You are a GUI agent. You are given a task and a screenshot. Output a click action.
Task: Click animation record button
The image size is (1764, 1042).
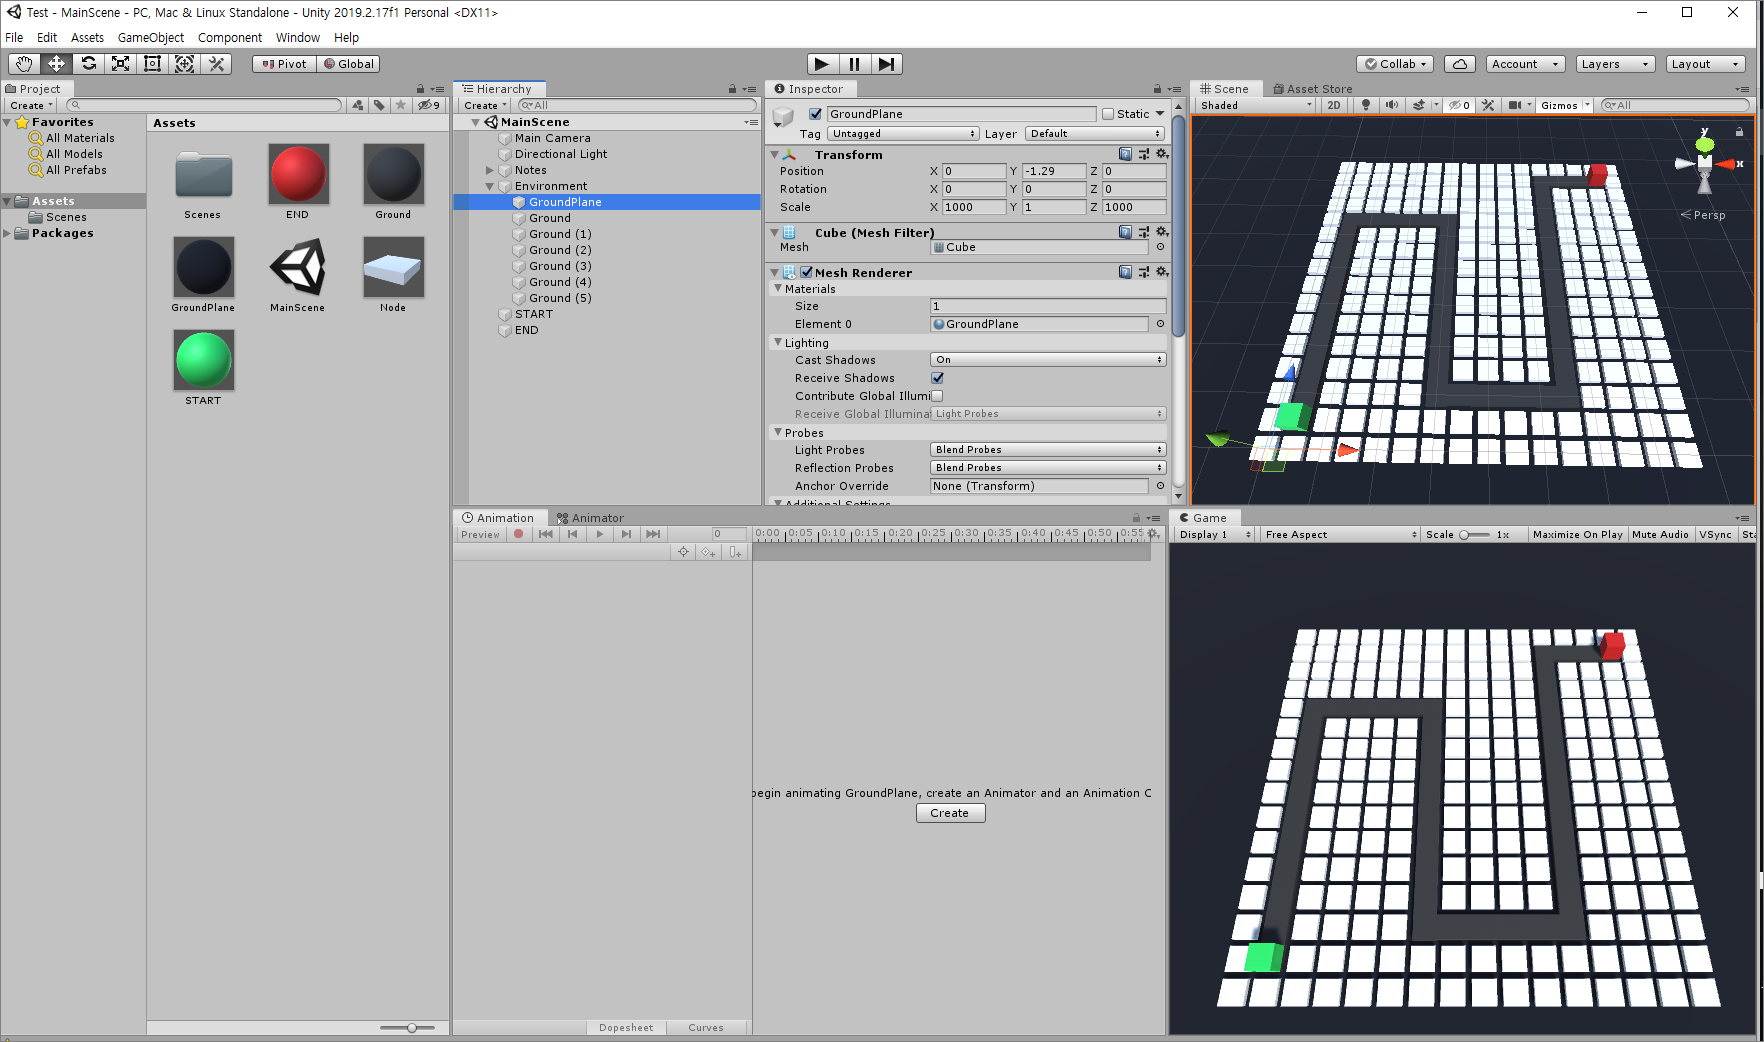coord(519,534)
